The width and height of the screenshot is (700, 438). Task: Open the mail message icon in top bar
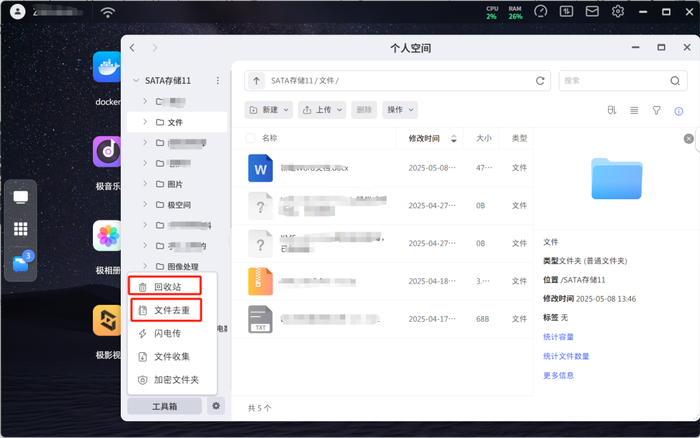[592, 11]
